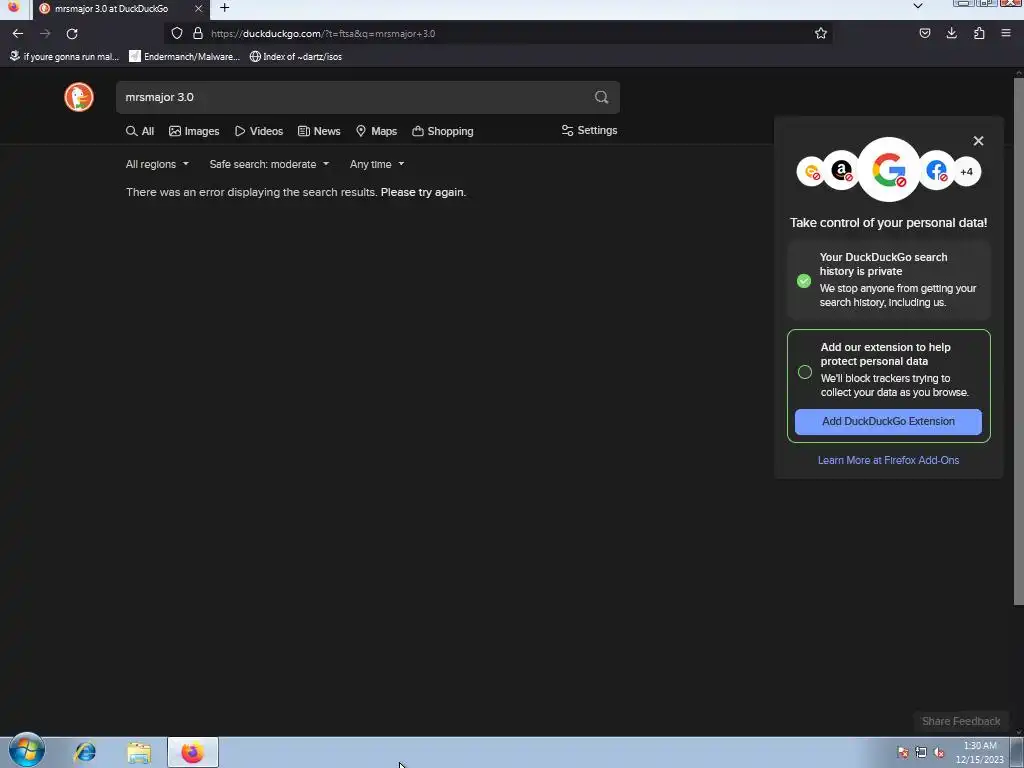This screenshot has height=768, width=1024.
Task: Click the Firefox taskbar button
Action: coord(193,752)
